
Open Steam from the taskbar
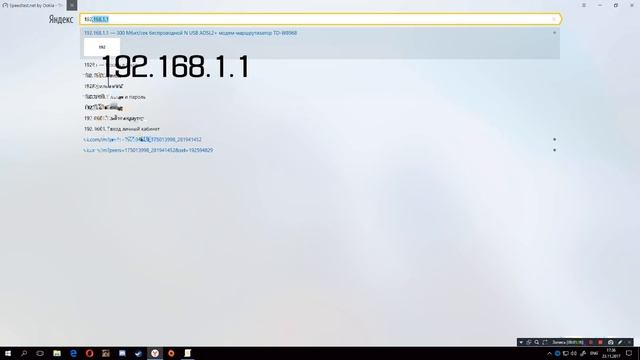(x=138, y=353)
